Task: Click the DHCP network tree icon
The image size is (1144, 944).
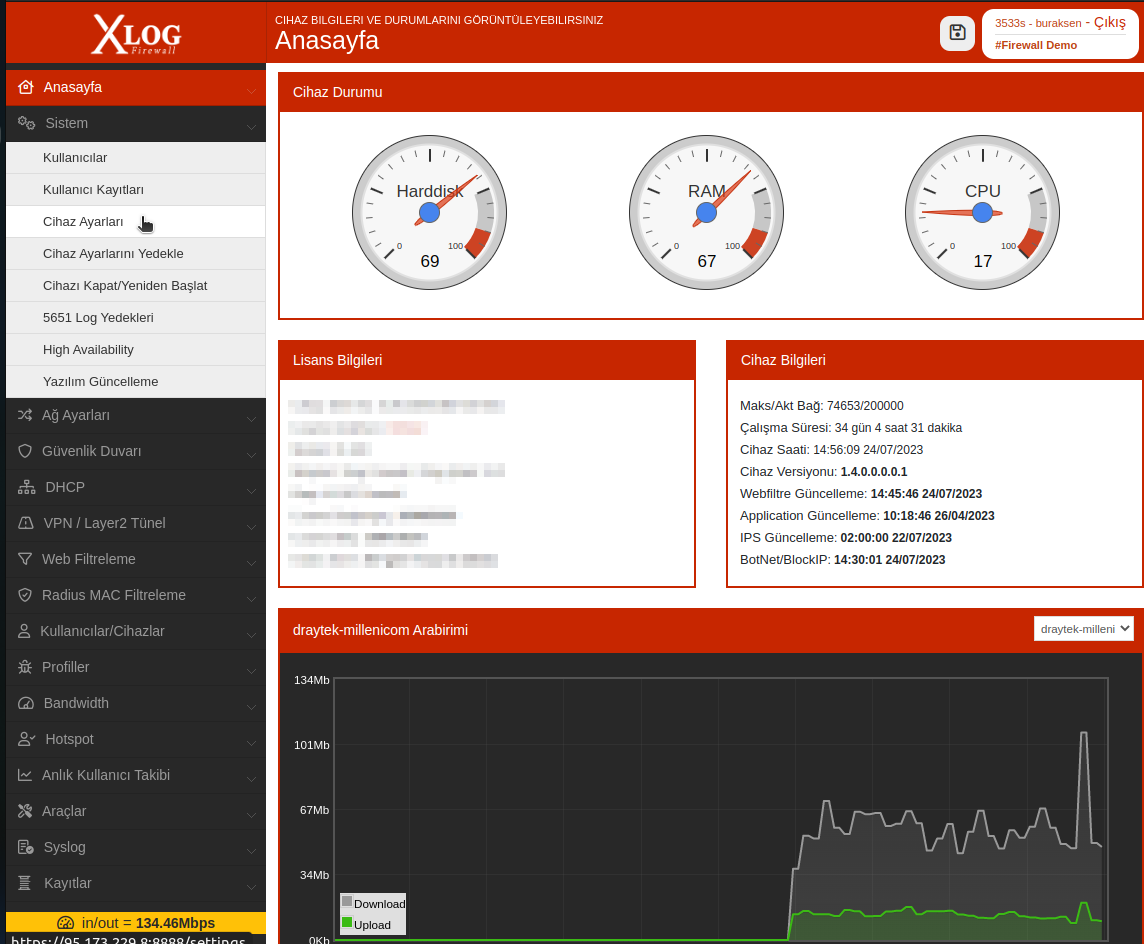Action: point(26,487)
